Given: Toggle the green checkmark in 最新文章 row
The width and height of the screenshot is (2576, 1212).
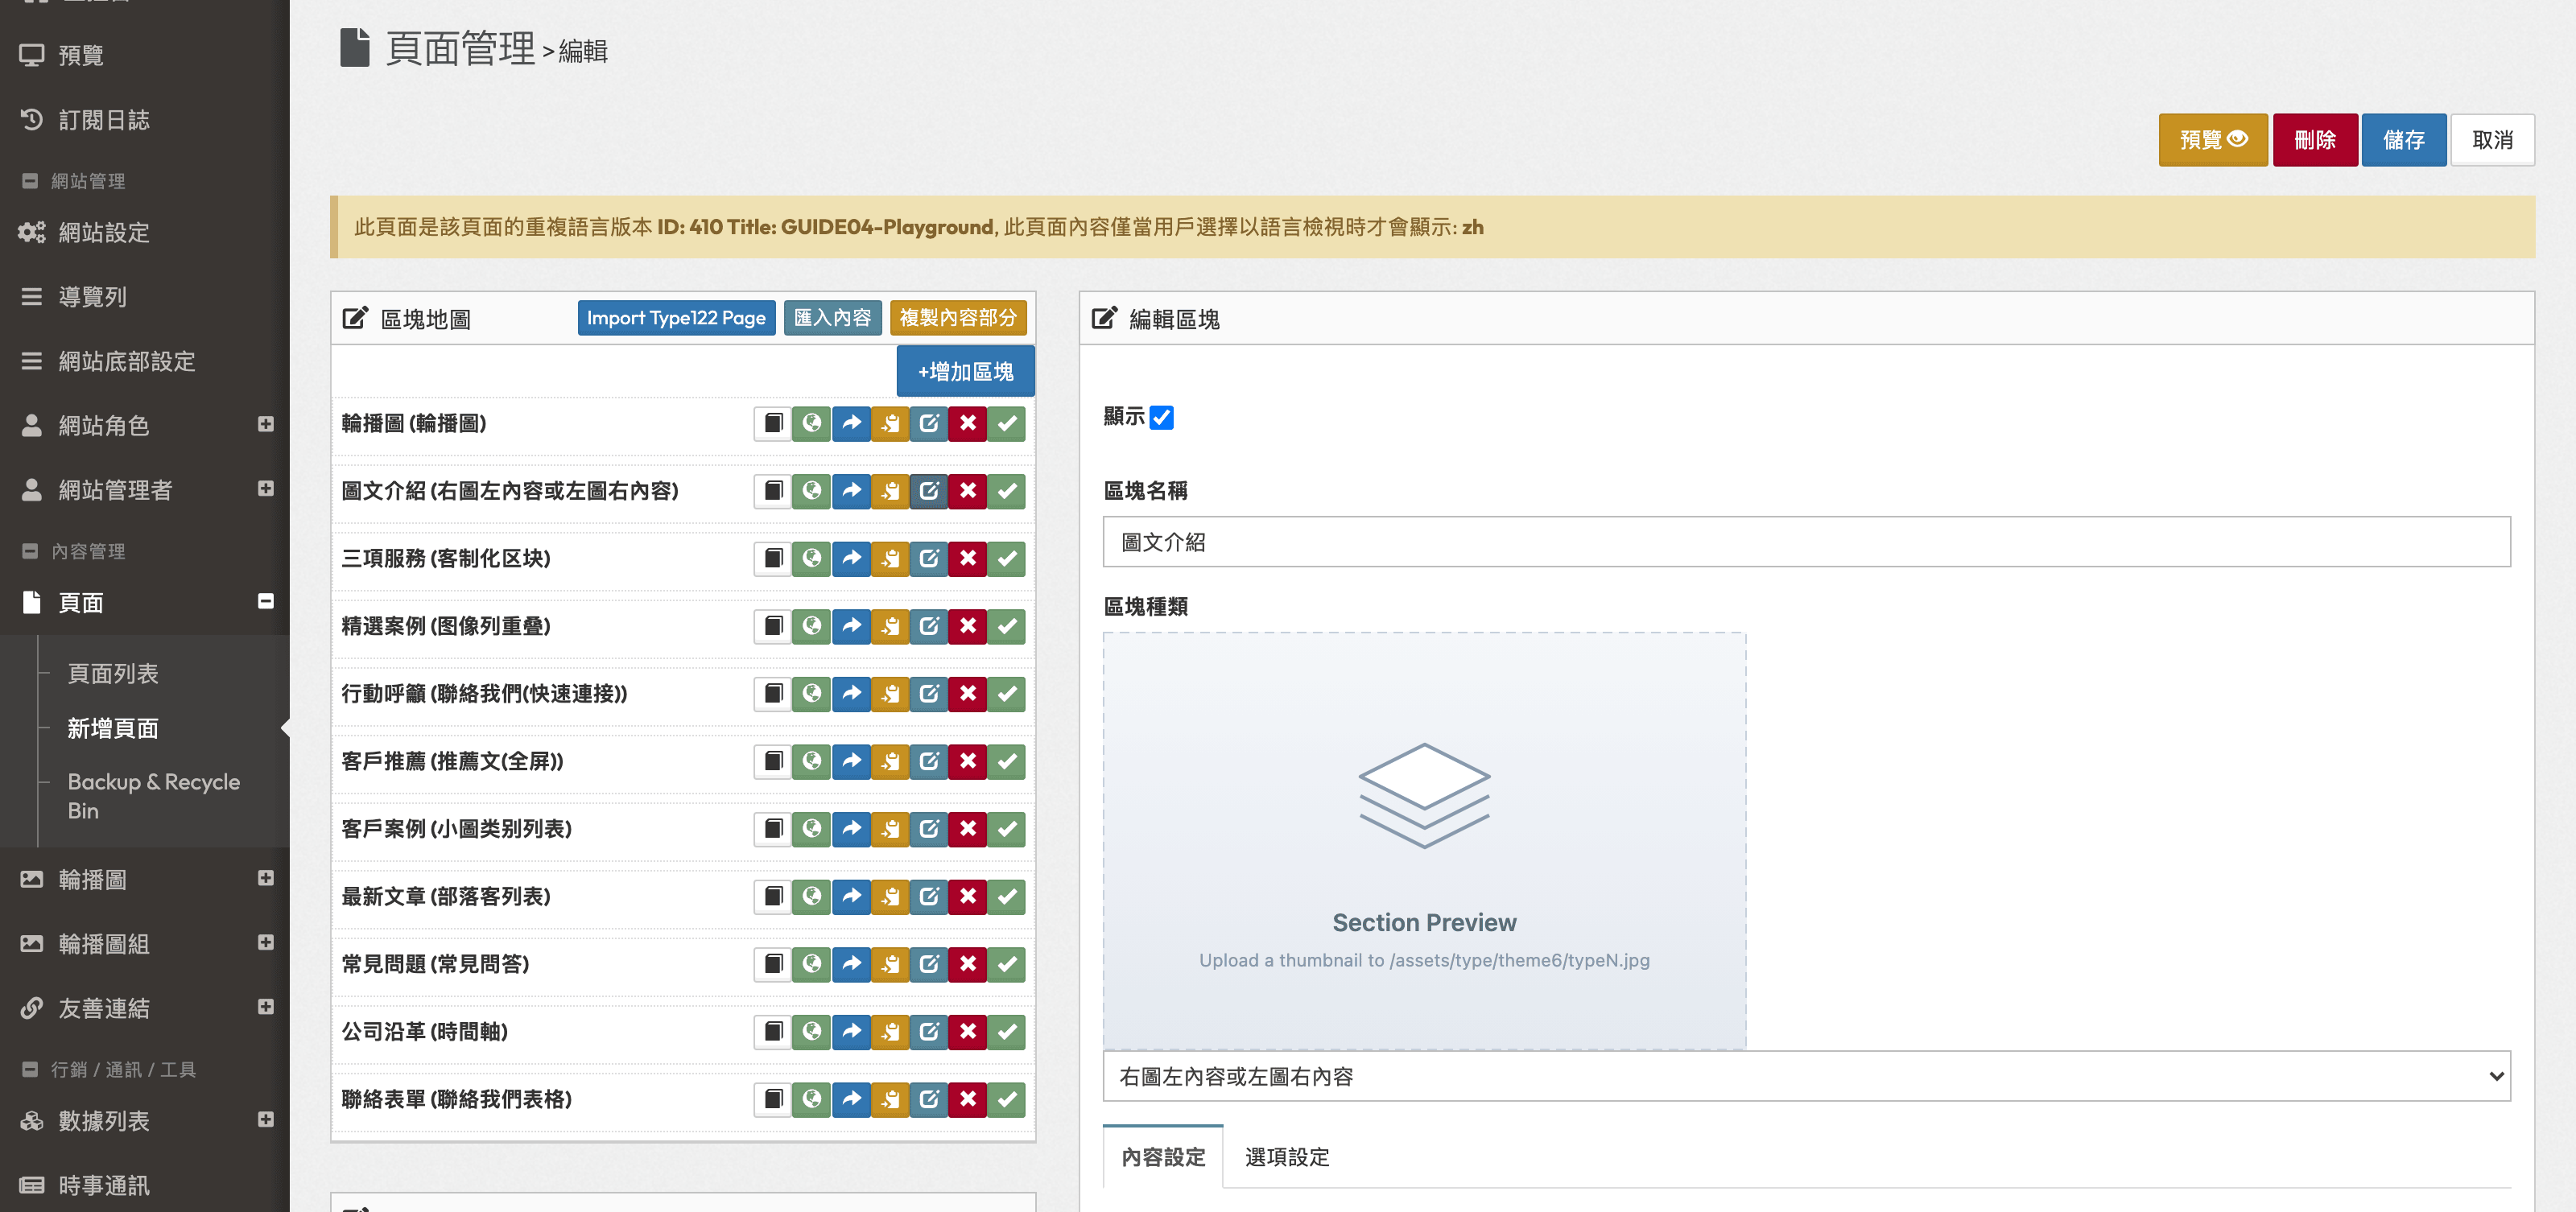Looking at the screenshot, I should point(1007,897).
